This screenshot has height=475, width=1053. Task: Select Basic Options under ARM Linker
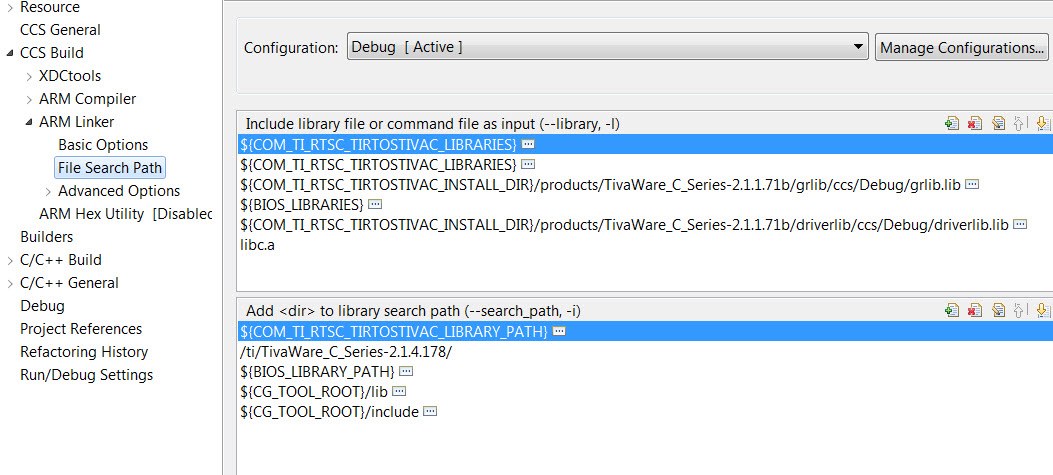tap(103, 145)
